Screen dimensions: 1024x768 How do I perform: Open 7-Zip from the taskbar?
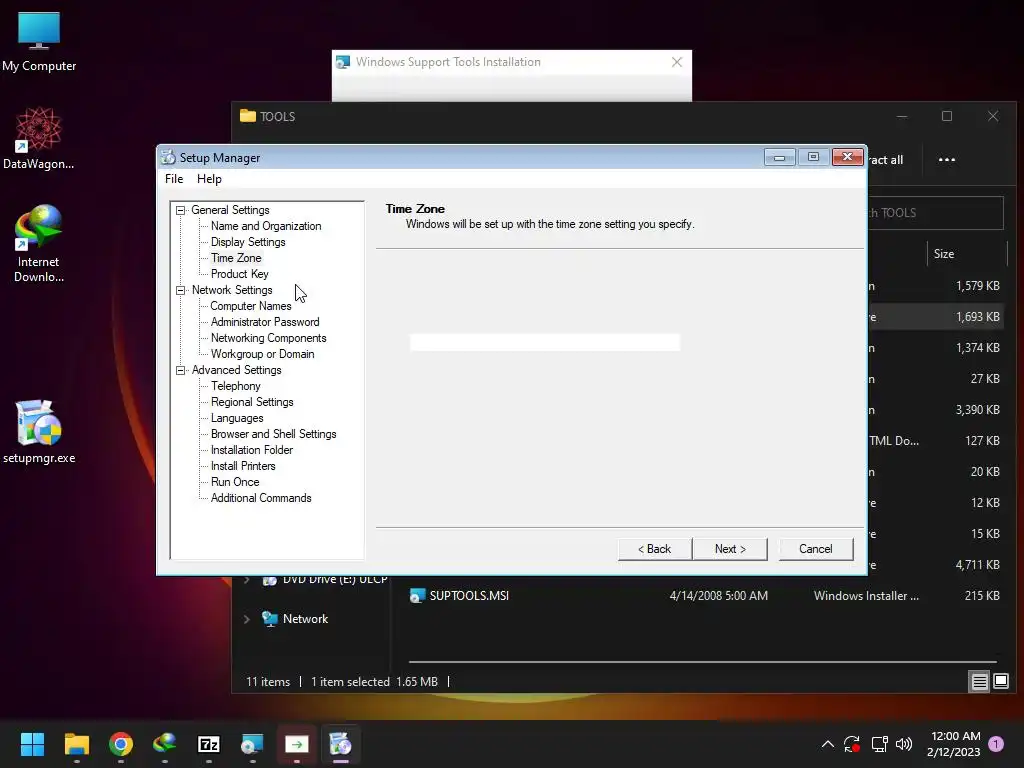tap(208, 744)
